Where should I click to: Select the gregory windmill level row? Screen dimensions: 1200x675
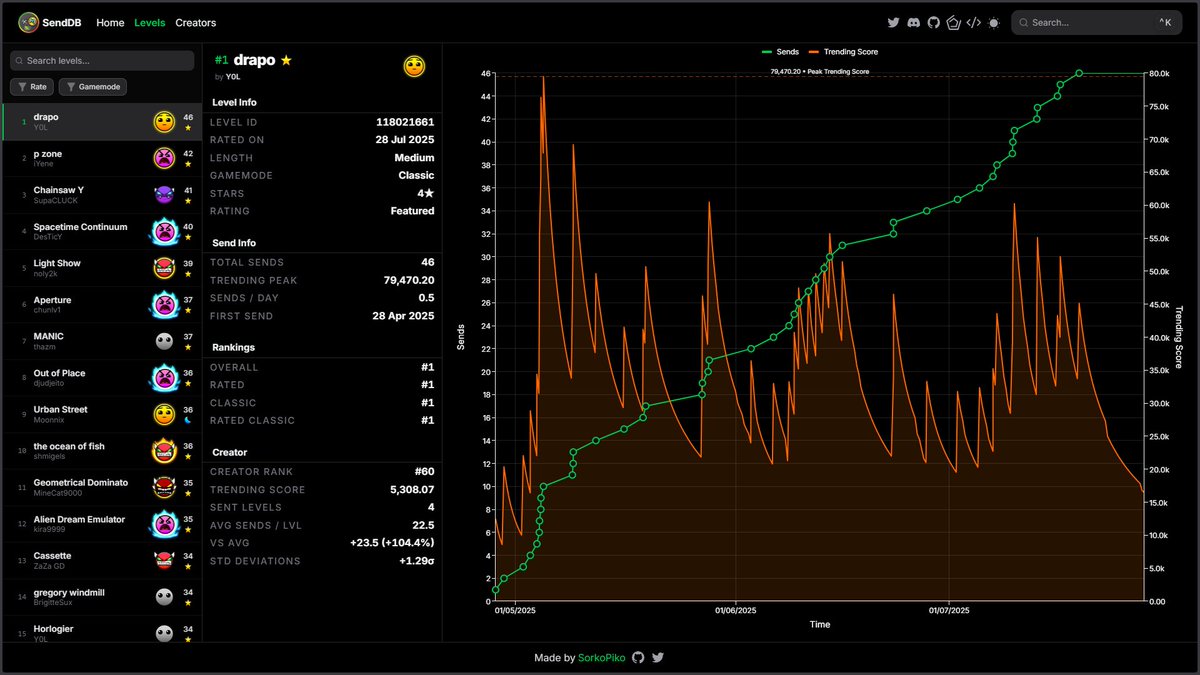click(102, 597)
